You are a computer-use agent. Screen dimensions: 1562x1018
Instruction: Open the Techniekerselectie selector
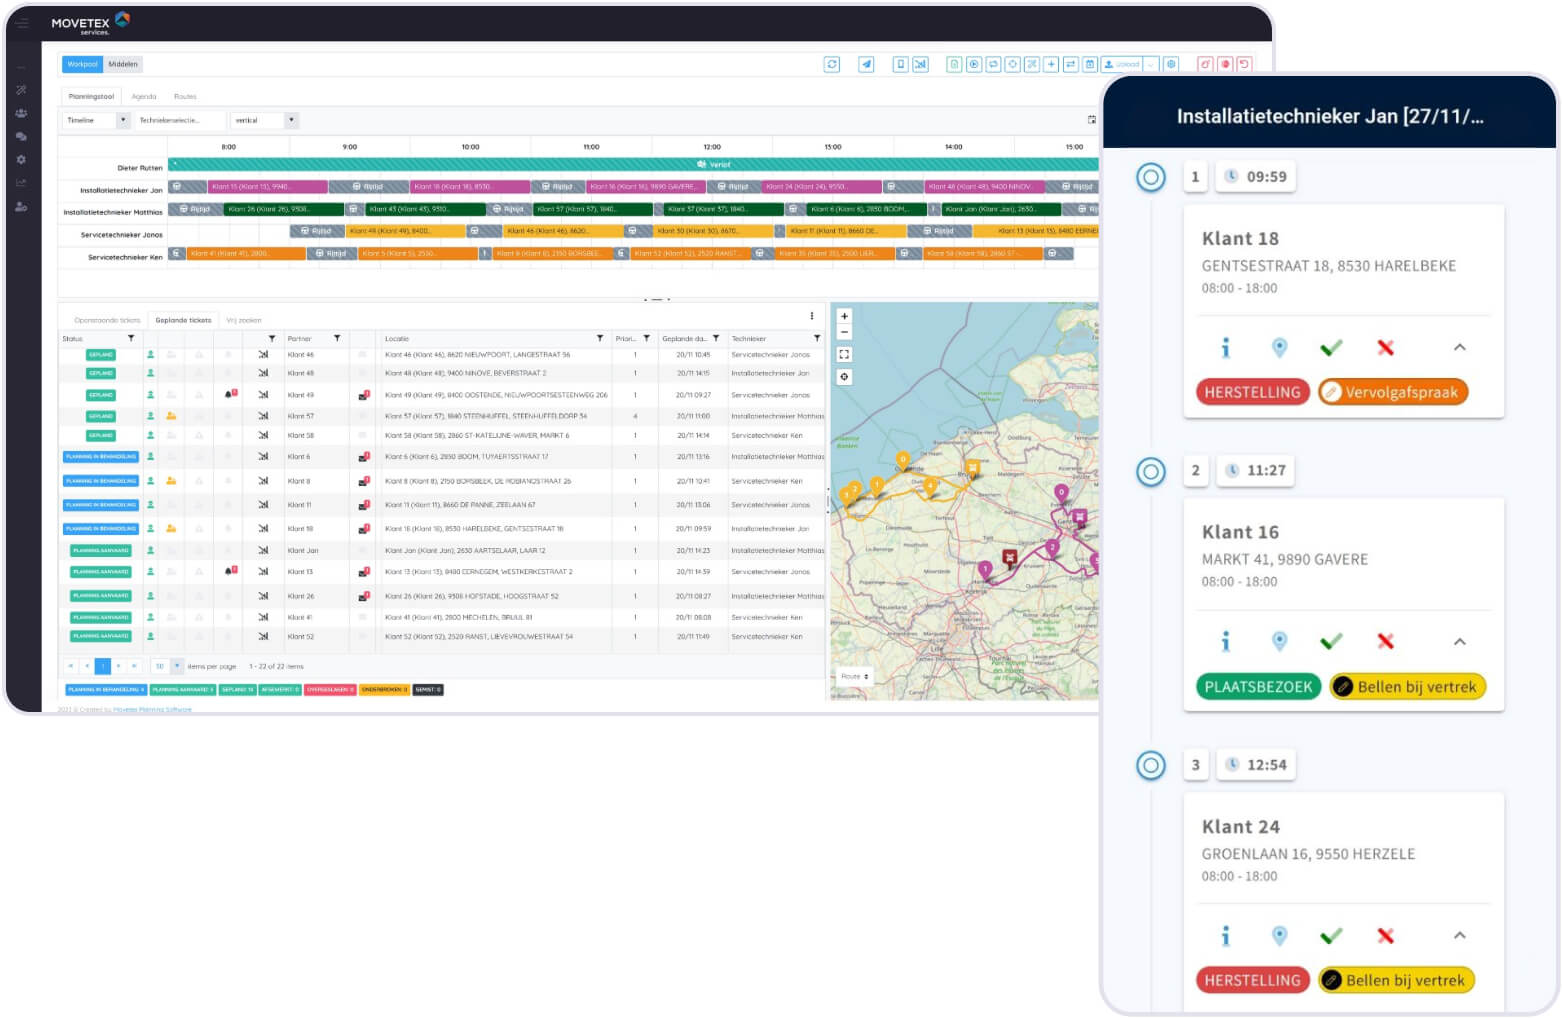(x=180, y=120)
